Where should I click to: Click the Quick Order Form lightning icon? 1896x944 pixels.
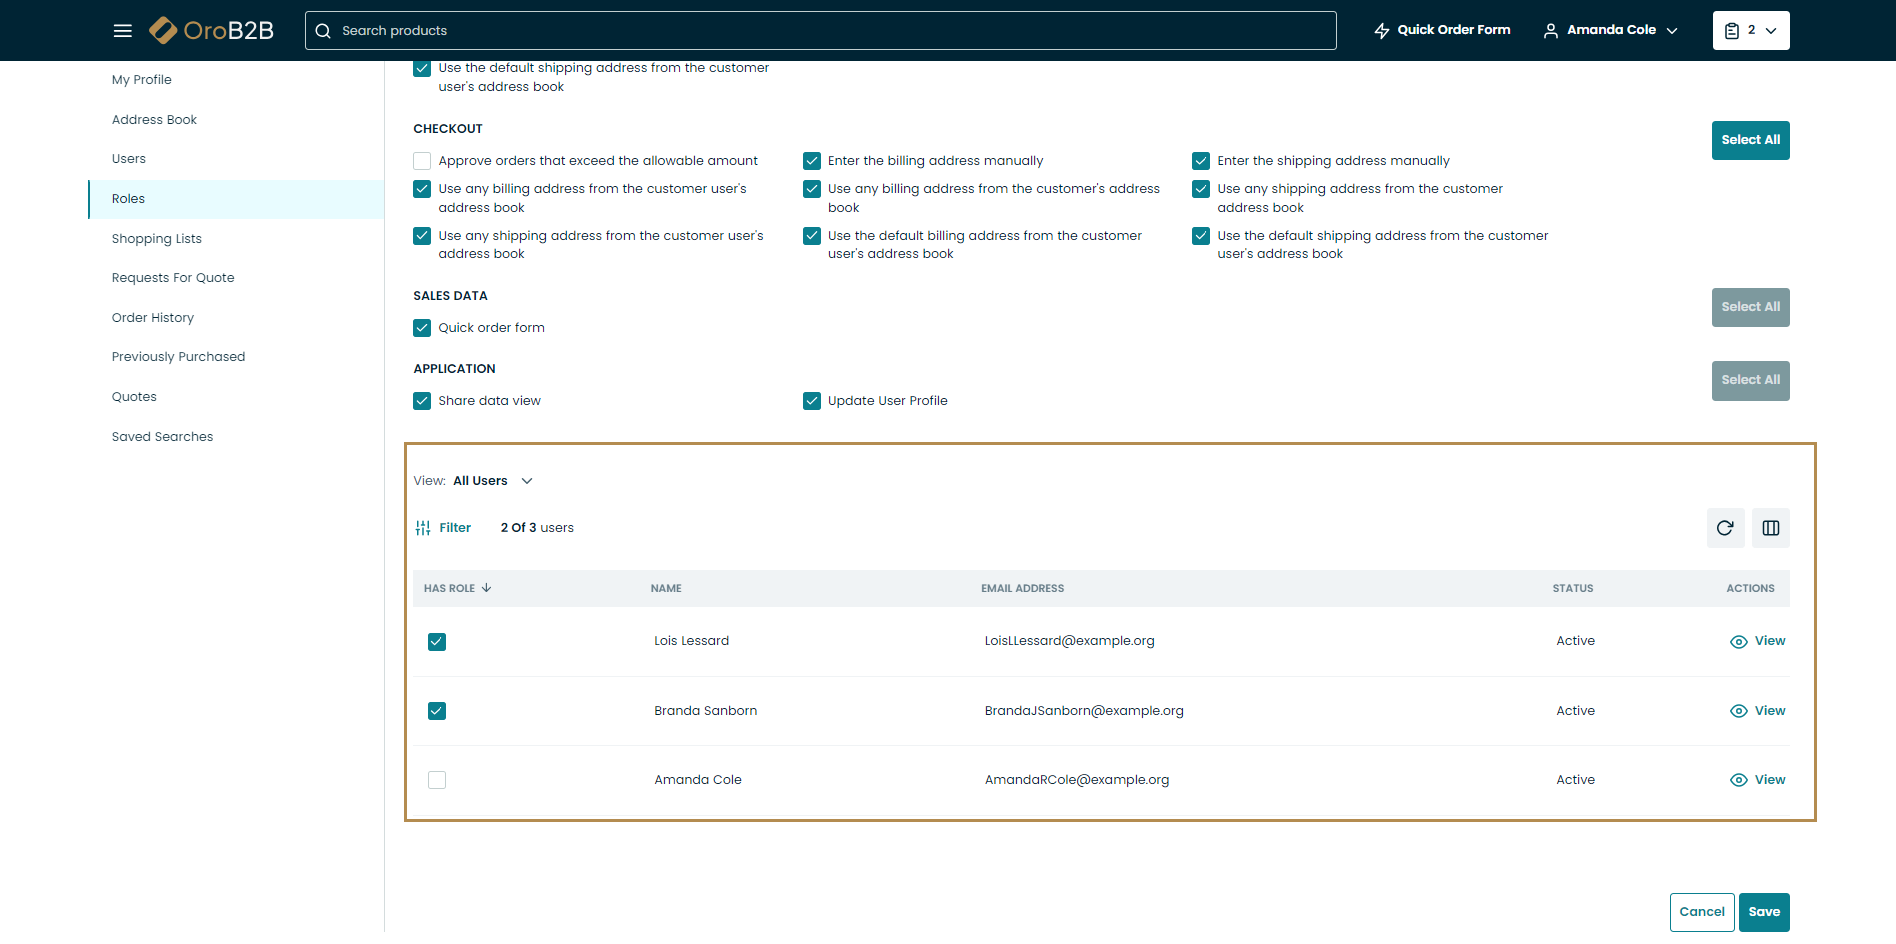click(x=1382, y=31)
